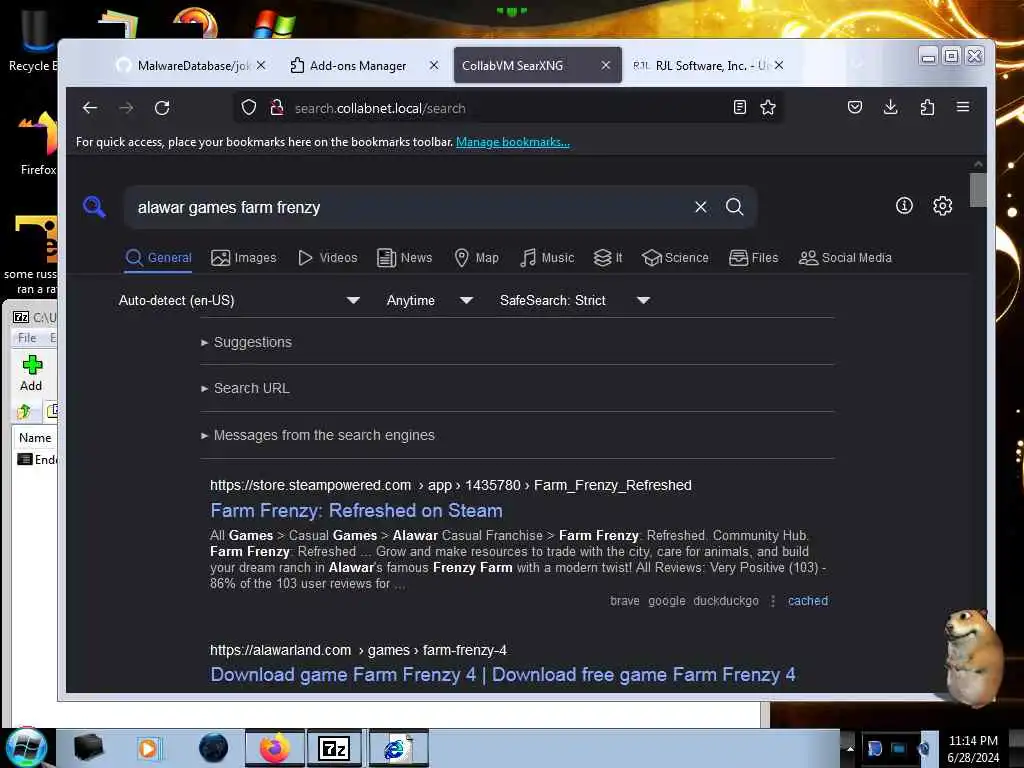Screen dimensions: 1024x768
Task: Click the media player taskbar icon
Action: (x=148, y=748)
